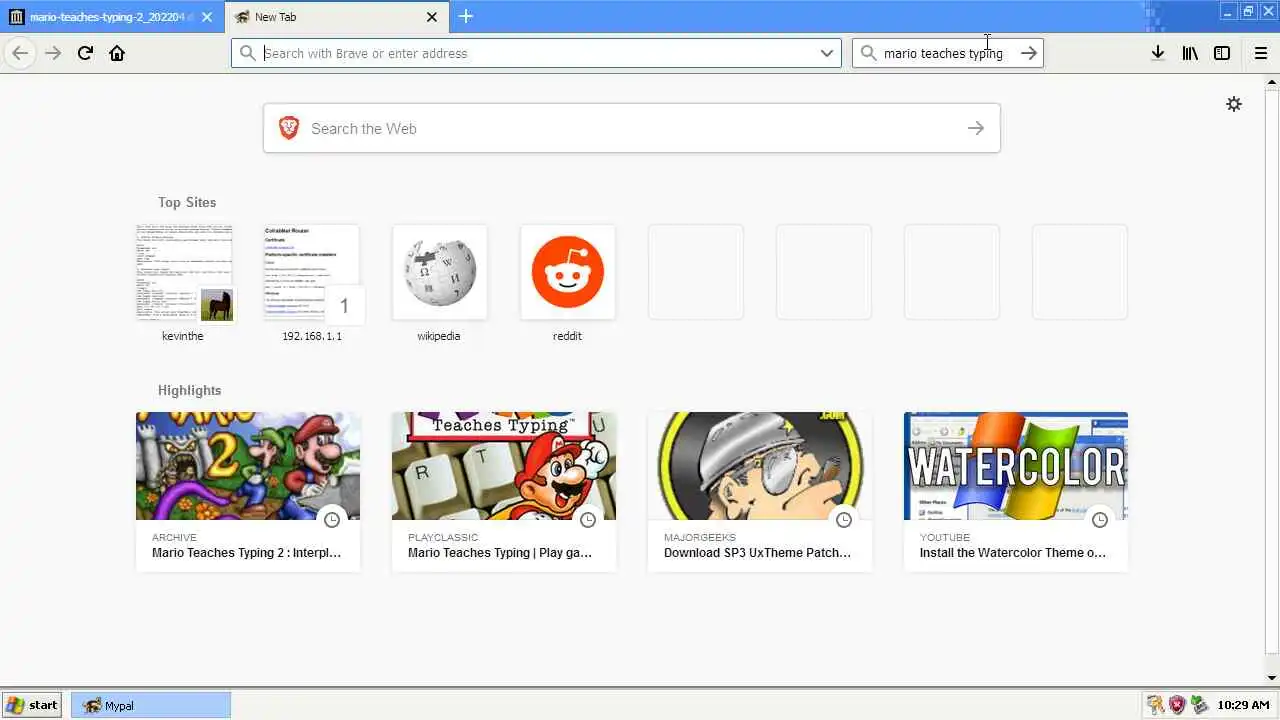The image size is (1280, 720).
Task: Open the Playclassic Mario Teaches Typing card
Action: point(504,492)
